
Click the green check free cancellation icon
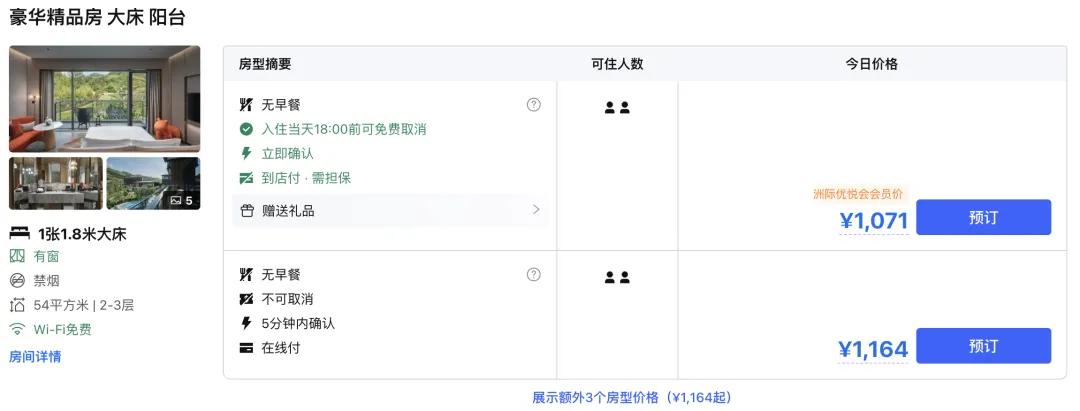246,129
